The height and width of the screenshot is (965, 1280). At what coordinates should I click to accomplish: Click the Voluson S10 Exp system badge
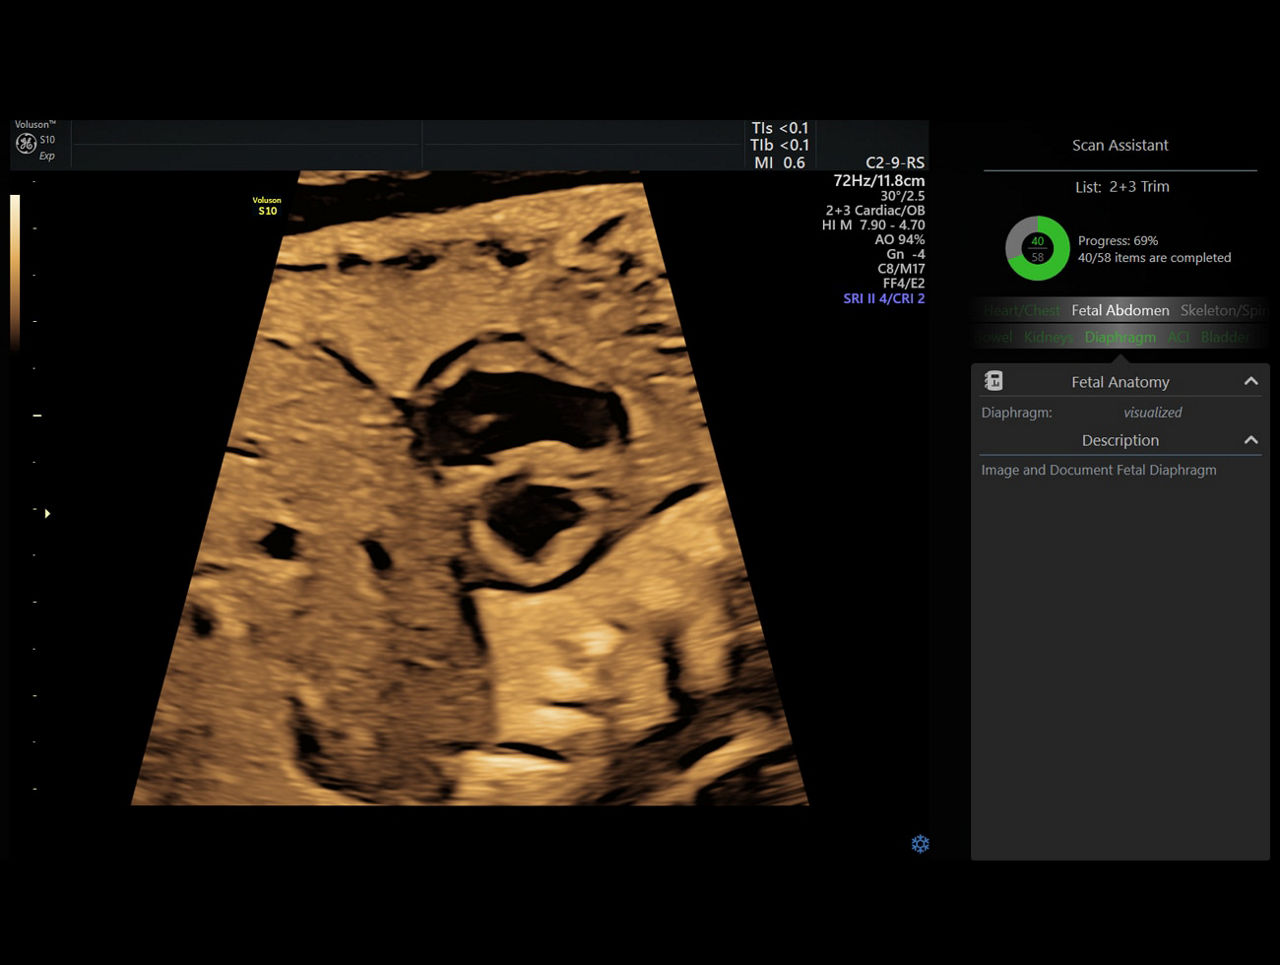pyautogui.click(x=37, y=139)
